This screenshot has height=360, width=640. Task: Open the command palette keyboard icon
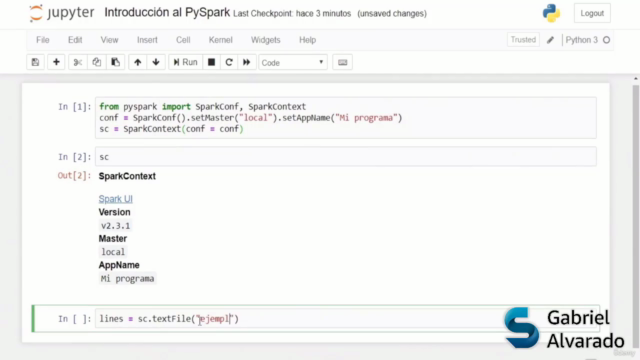click(342, 62)
